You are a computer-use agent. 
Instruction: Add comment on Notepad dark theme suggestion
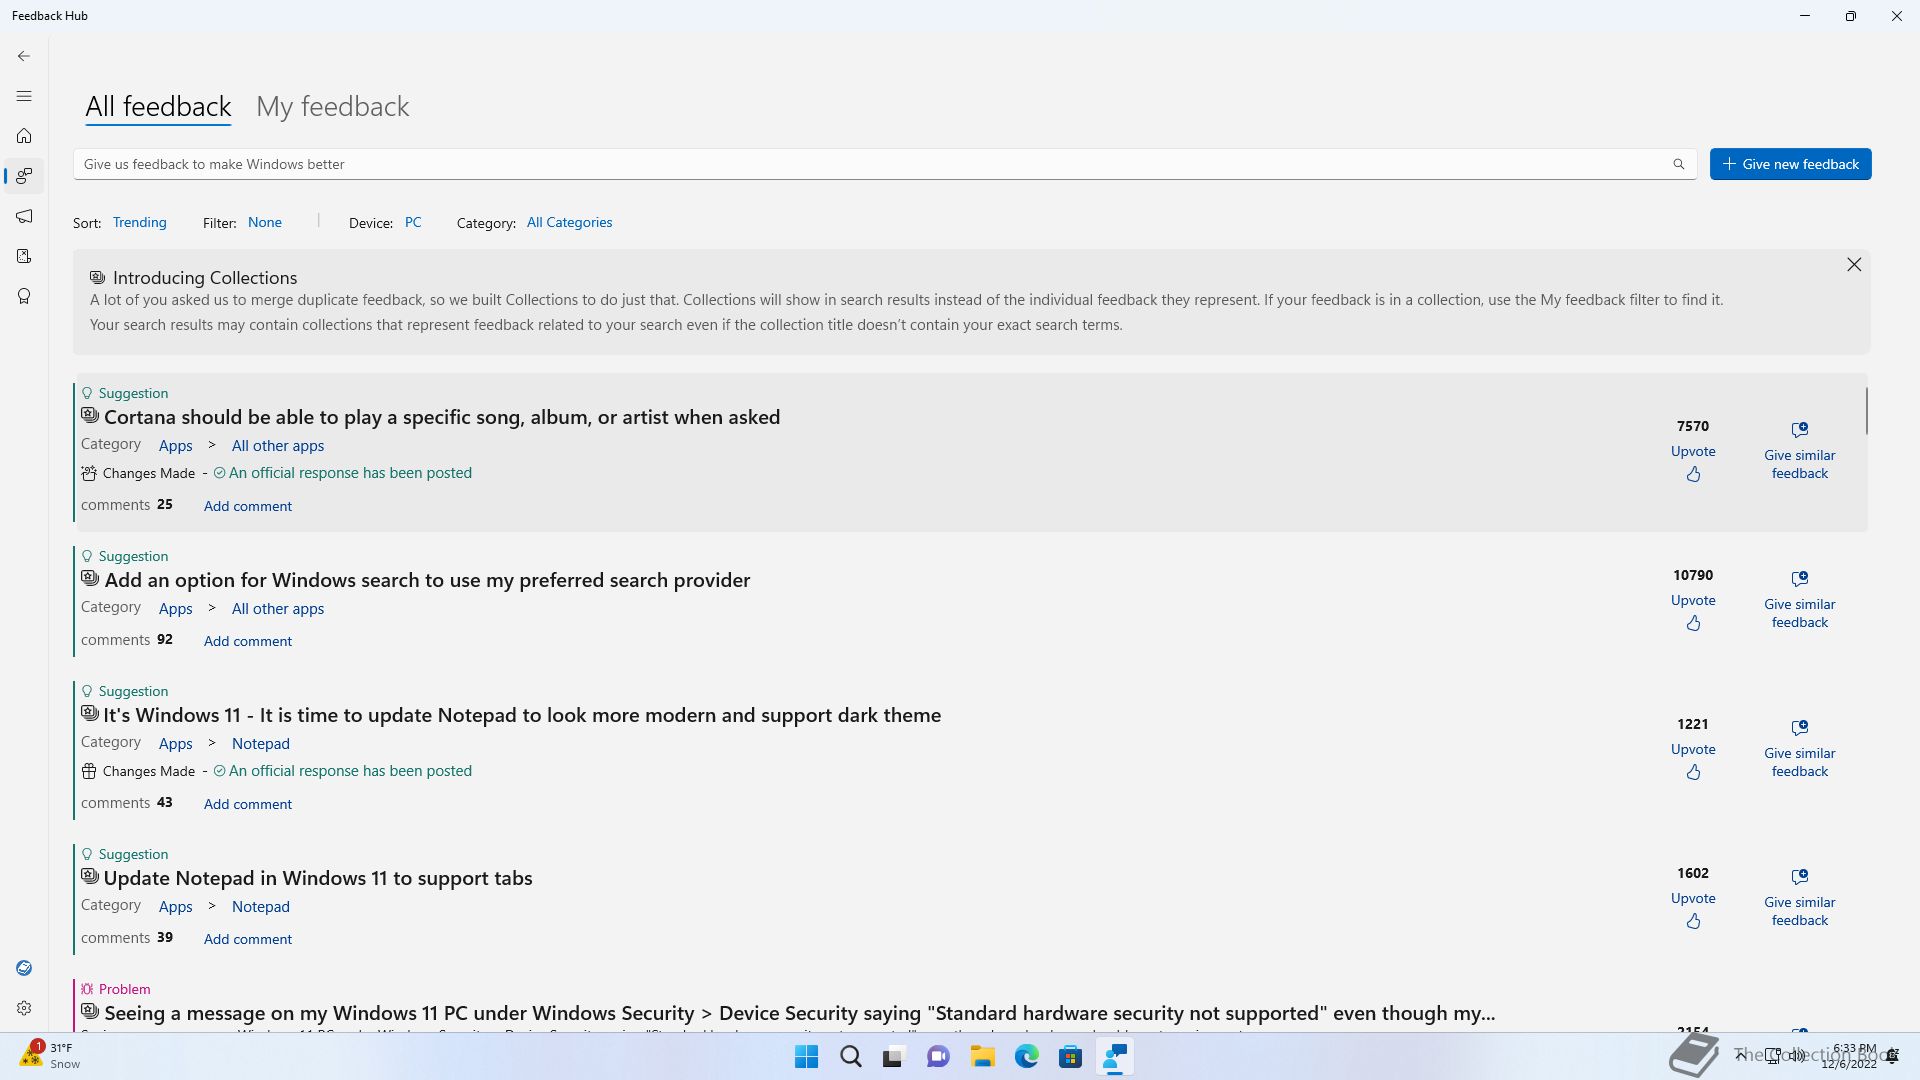(248, 804)
